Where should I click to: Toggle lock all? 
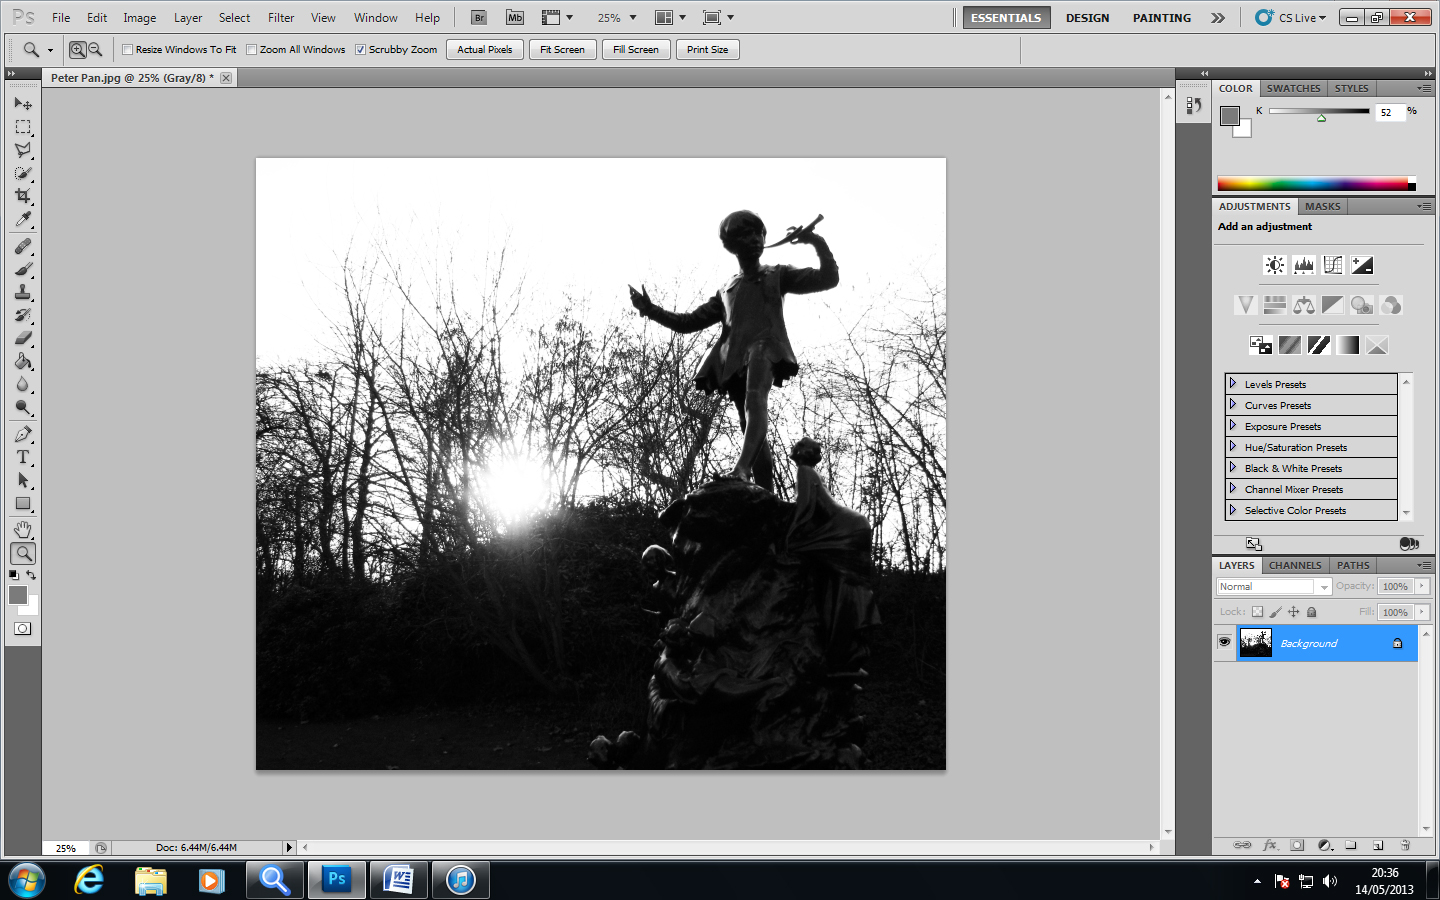1311,612
